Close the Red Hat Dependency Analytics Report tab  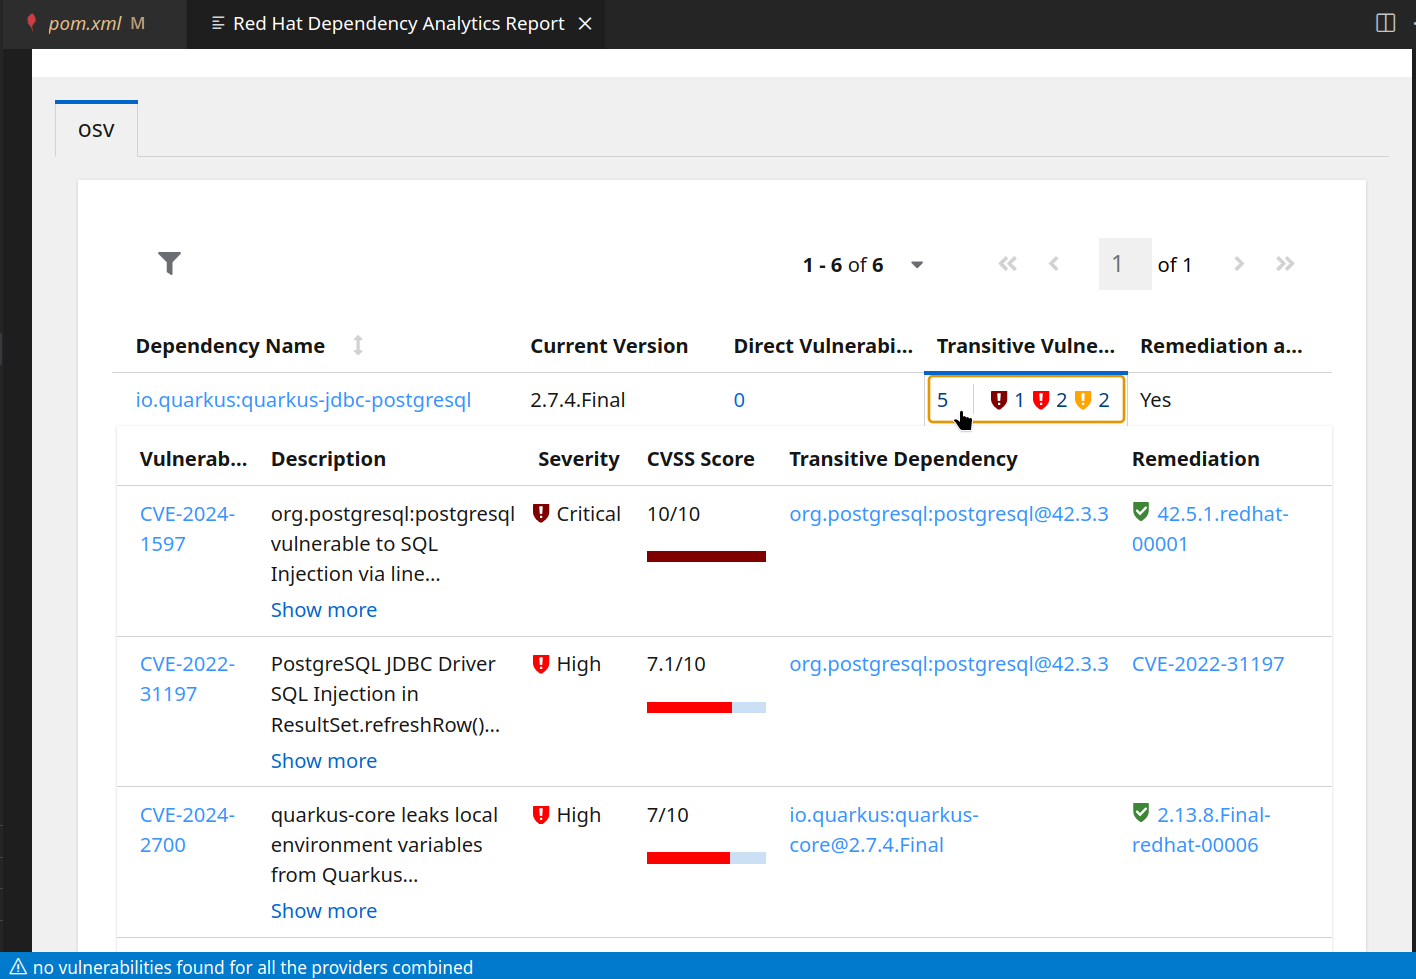[x=585, y=24]
